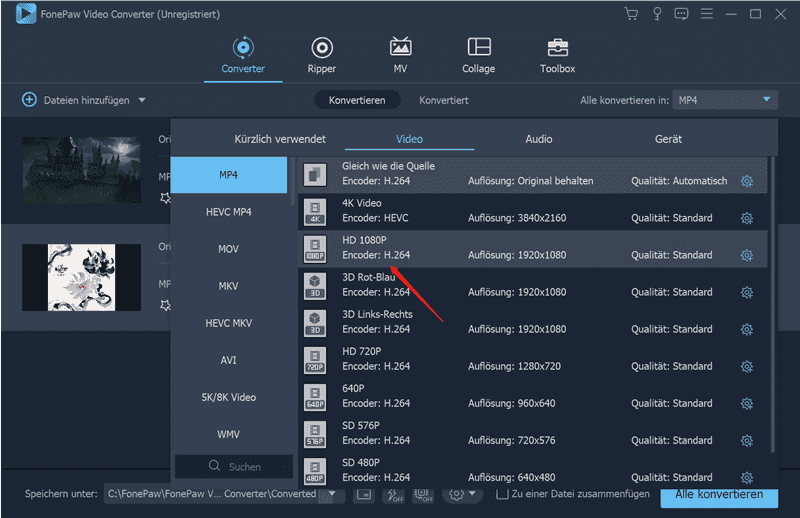The width and height of the screenshot is (800, 518).
Task: Open the Collage tab
Action: coord(479,55)
